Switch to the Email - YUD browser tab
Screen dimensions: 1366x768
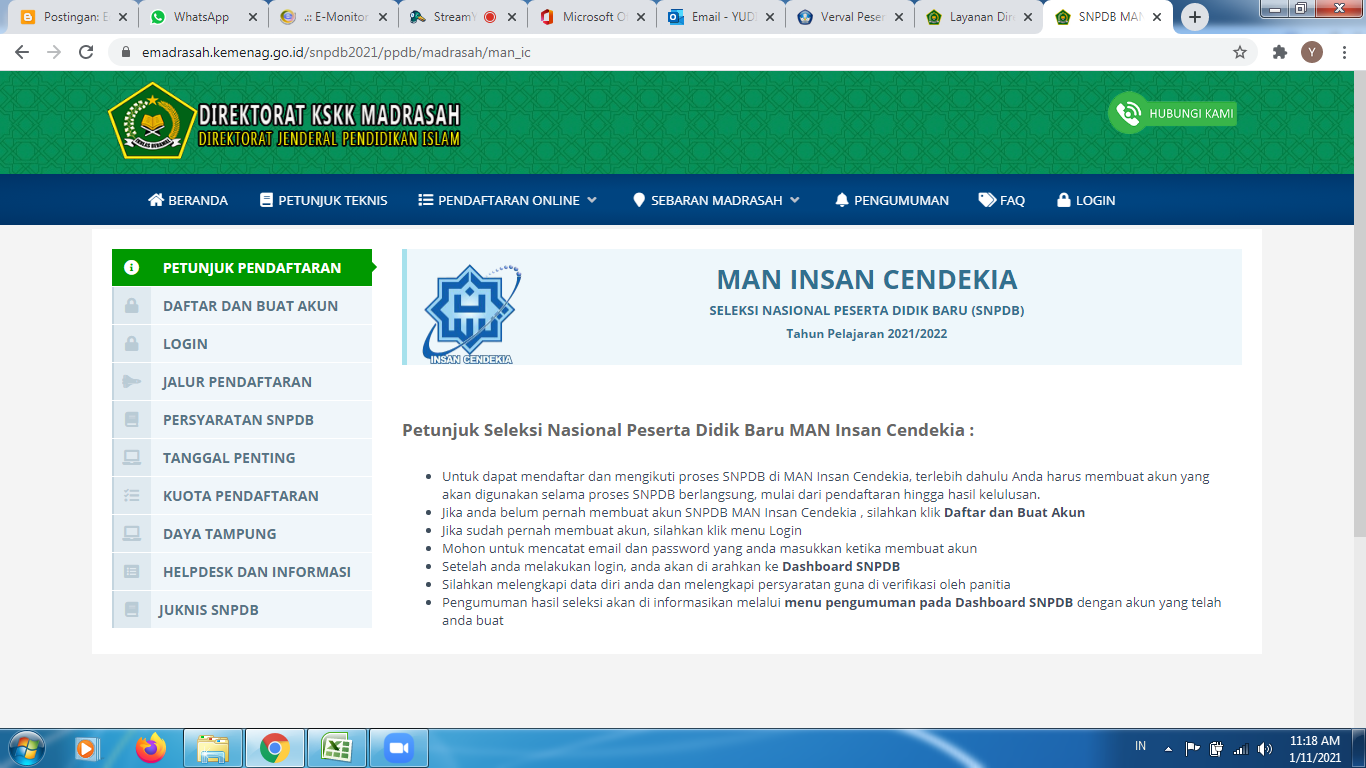[x=722, y=17]
